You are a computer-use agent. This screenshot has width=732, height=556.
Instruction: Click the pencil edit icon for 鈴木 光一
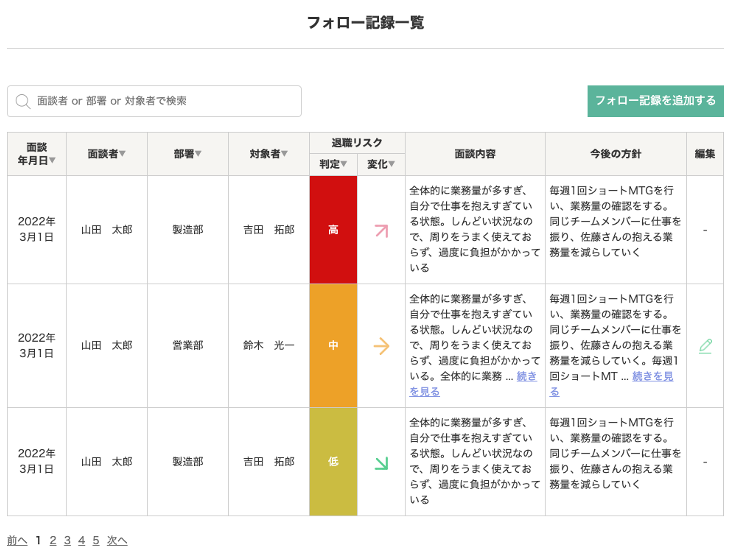705,346
